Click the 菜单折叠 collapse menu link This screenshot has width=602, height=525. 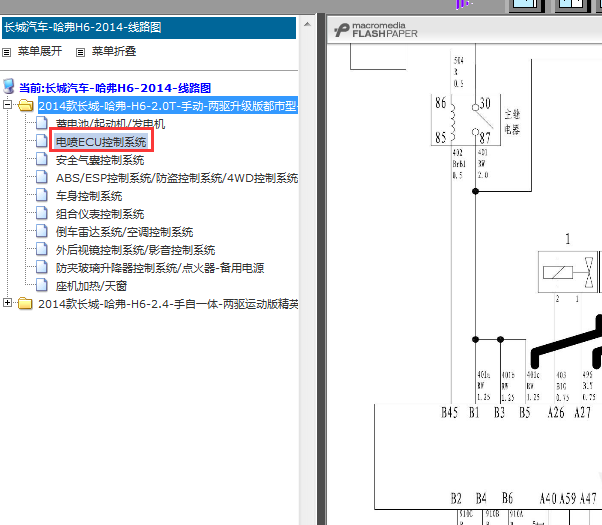(114, 51)
